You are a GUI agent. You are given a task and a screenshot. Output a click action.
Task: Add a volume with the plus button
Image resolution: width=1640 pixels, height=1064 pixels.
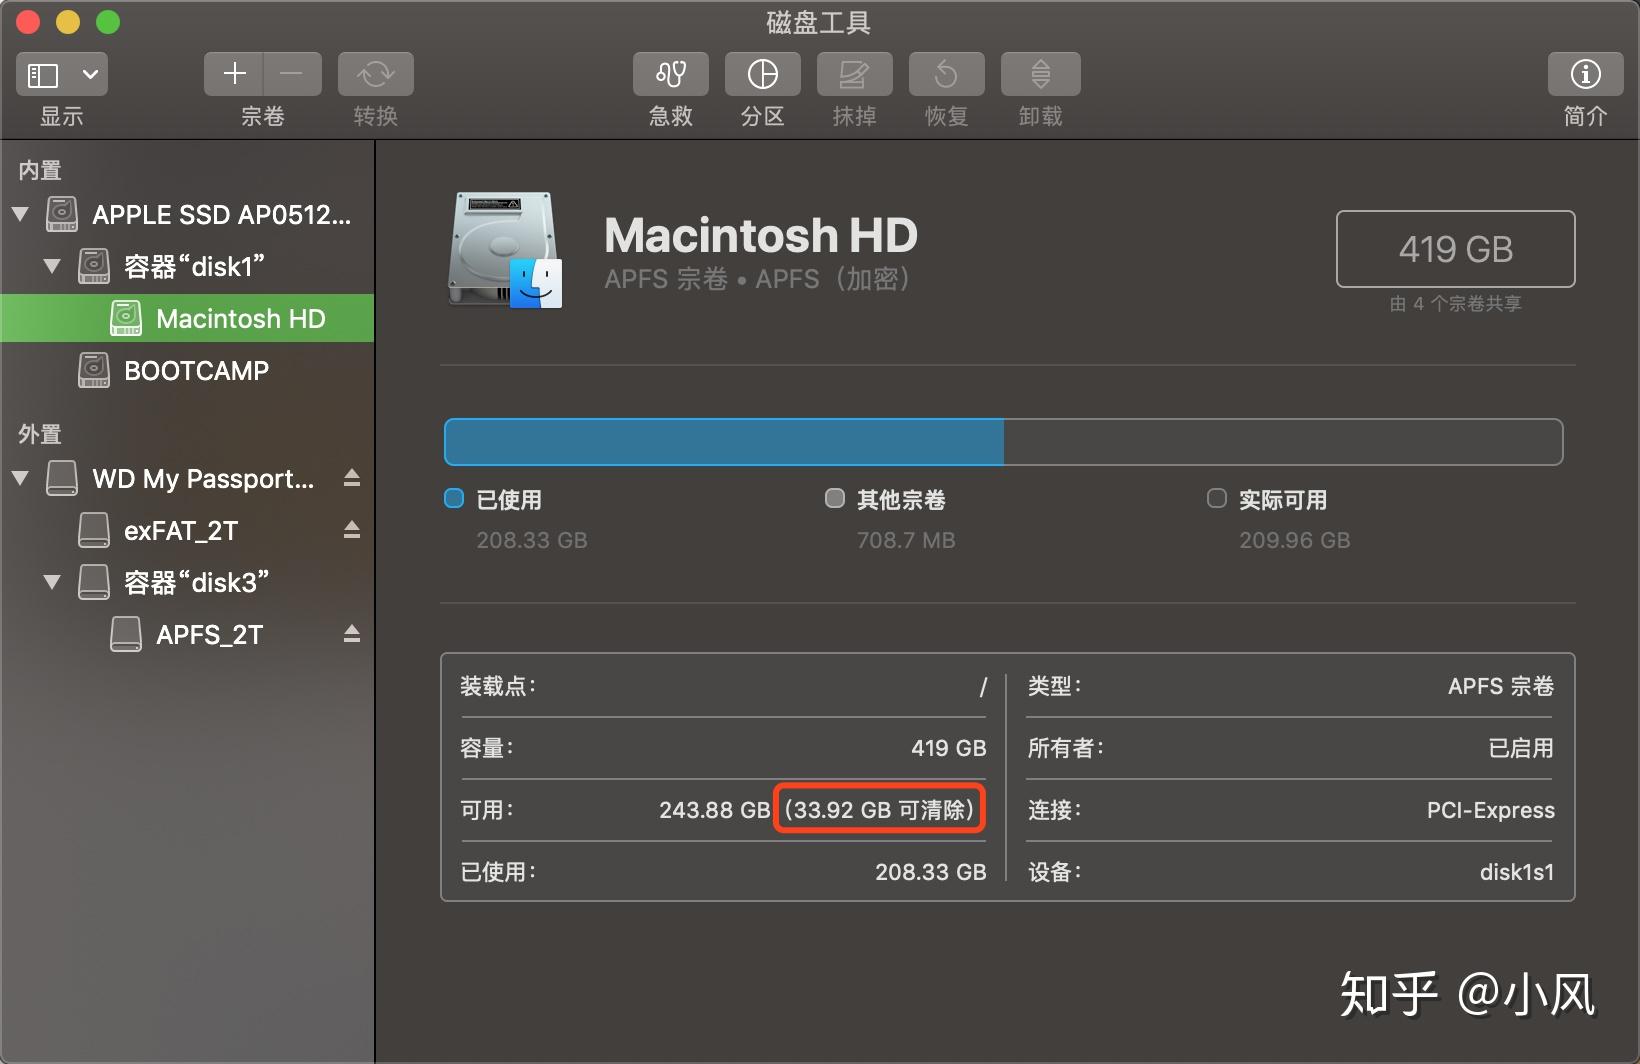tap(234, 74)
